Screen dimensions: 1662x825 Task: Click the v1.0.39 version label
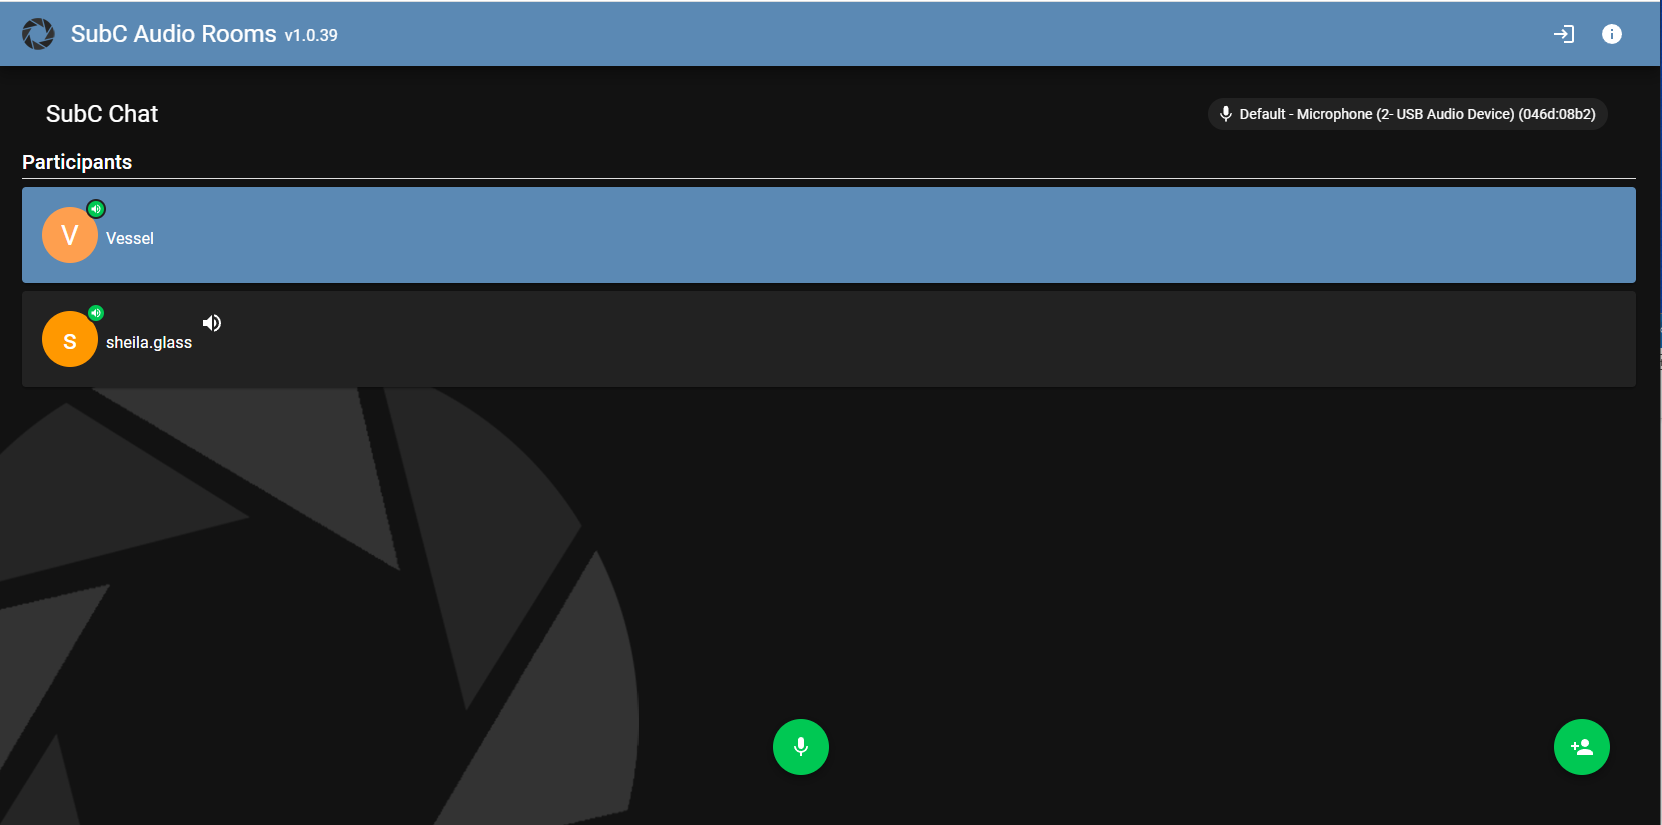[x=311, y=35]
